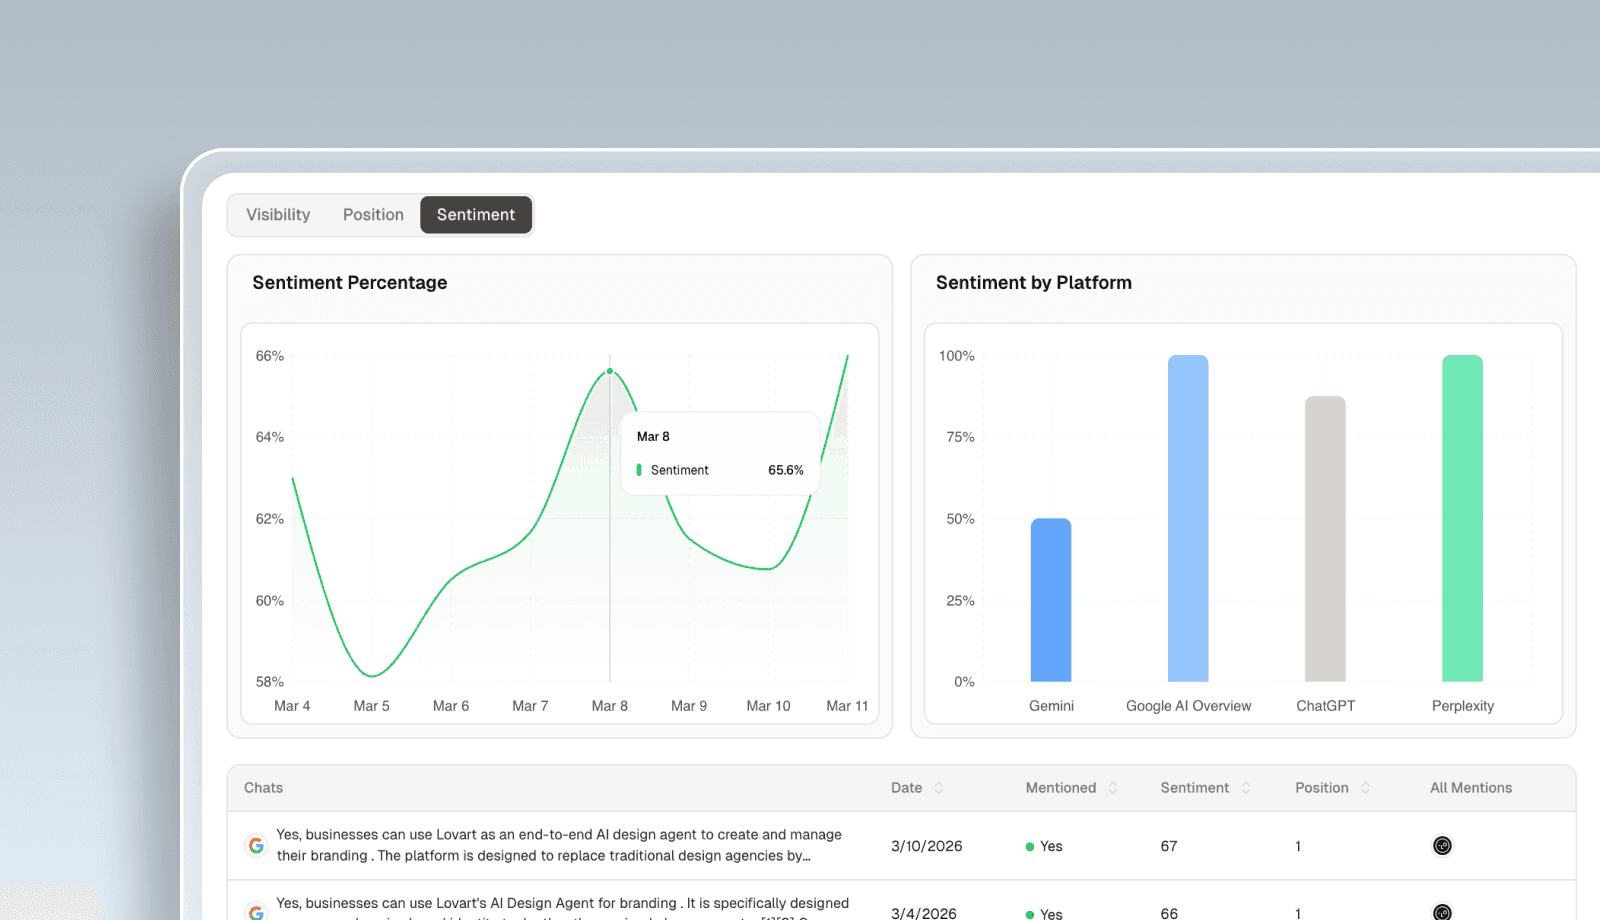1600x920 pixels.
Task: Click the 65.6% value in the tooltip
Action: click(786, 470)
